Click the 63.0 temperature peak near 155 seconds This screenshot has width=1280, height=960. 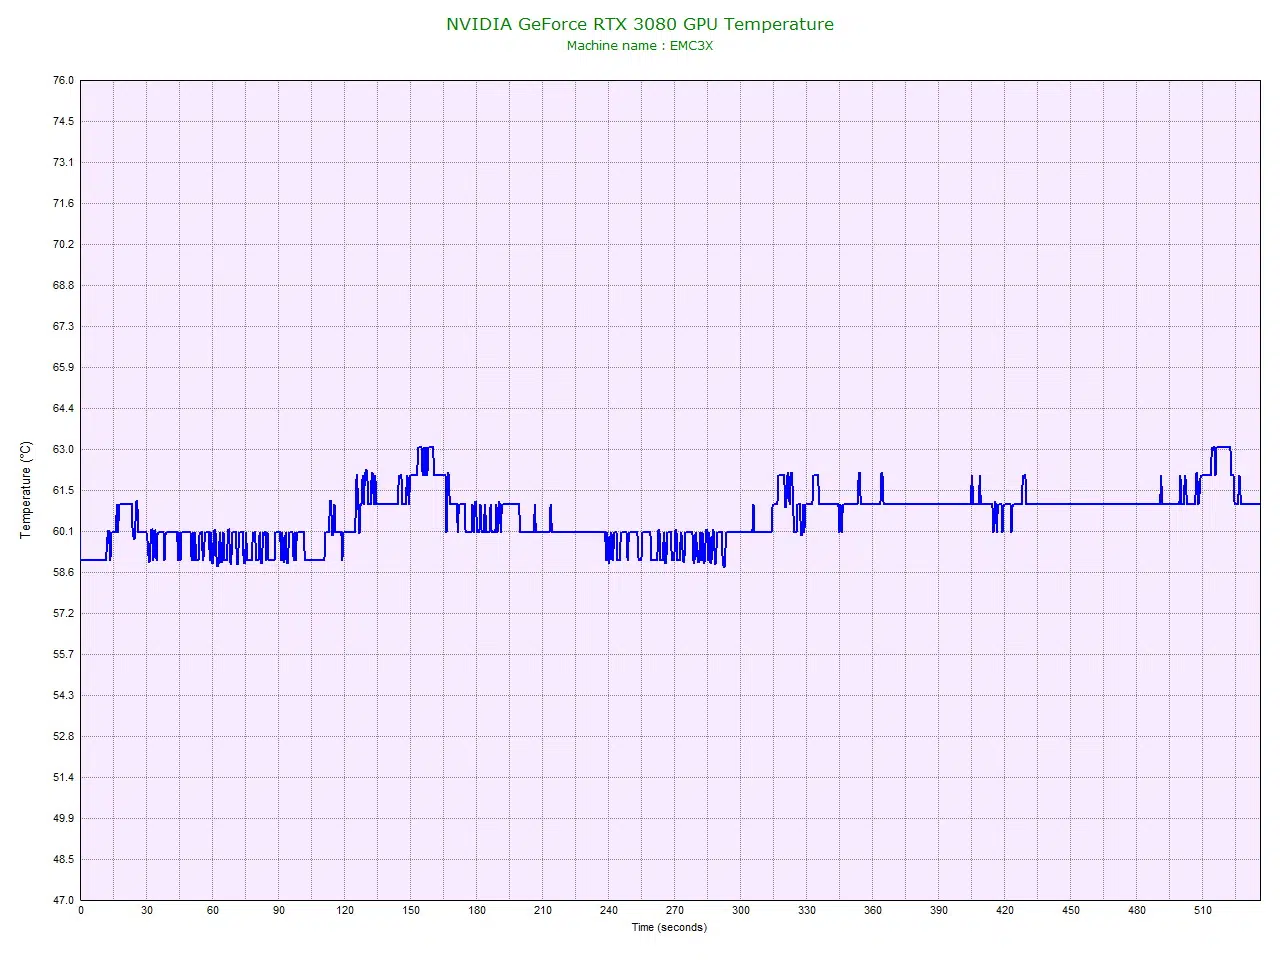click(x=424, y=448)
